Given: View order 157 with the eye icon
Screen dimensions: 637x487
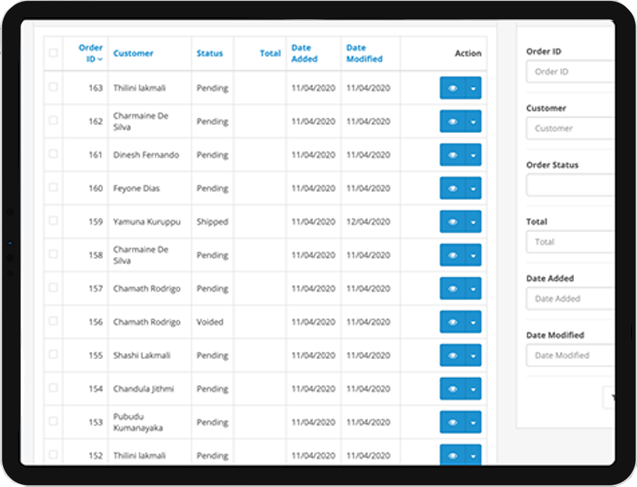Looking at the screenshot, I should pyautogui.click(x=452, y=289).
